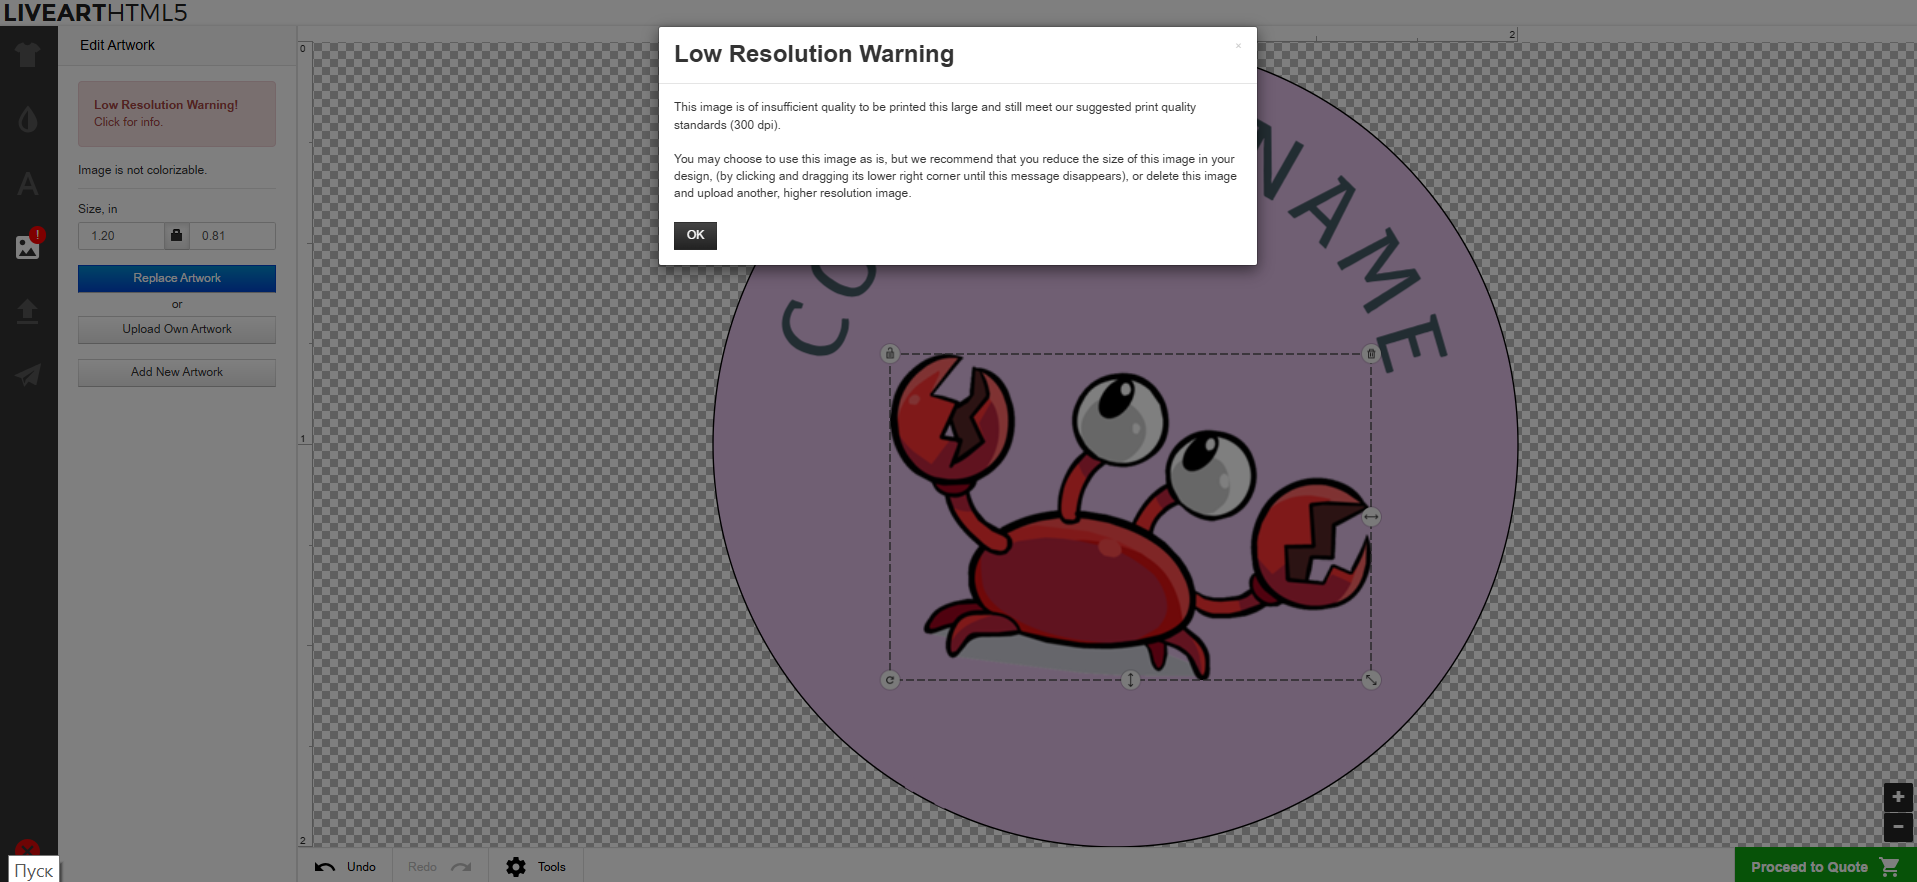The width and height of the screenshot is (1917, 882).
Task: Open the artwork image panel with alert badge
Action: (27, 246)
